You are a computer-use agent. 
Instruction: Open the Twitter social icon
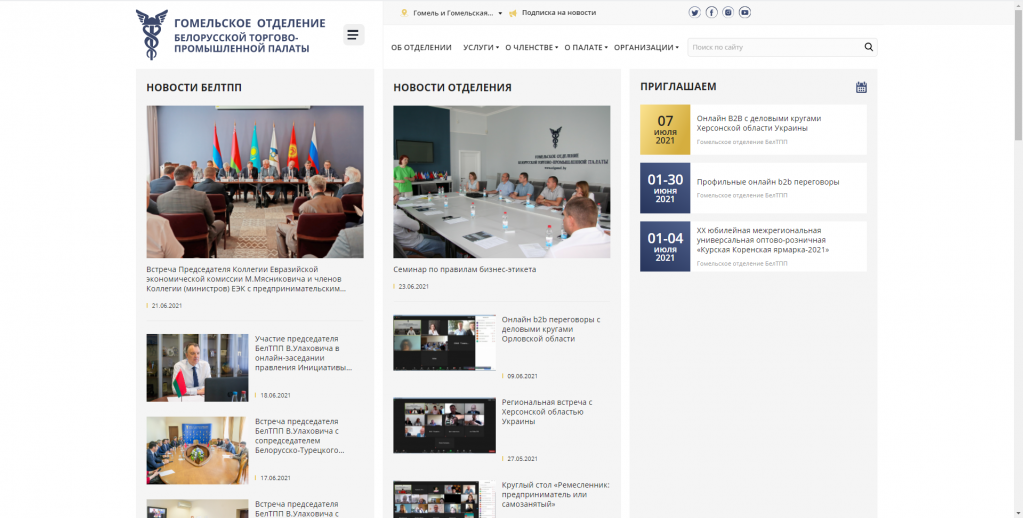pyautogui.click(x=694, y=12)
